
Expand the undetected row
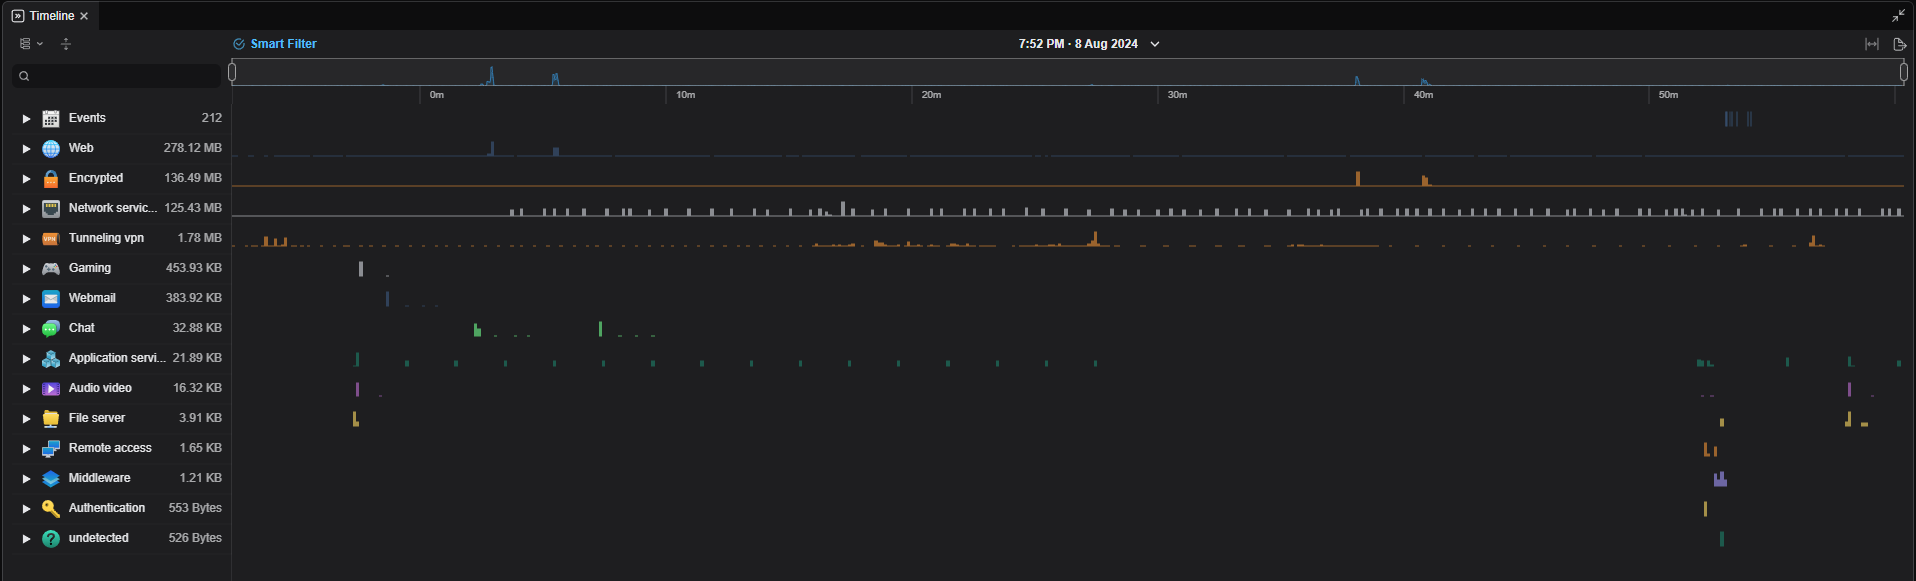pos(26,538)
